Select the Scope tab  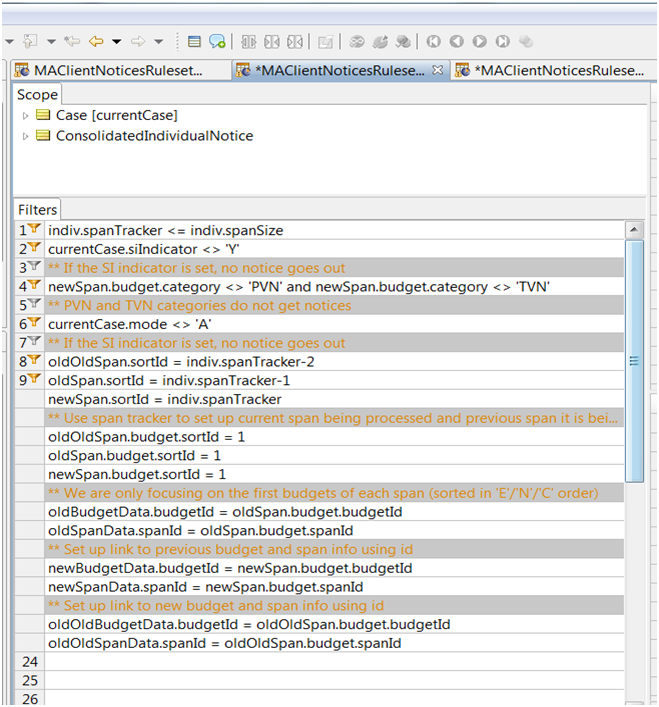tap(37, 95)
